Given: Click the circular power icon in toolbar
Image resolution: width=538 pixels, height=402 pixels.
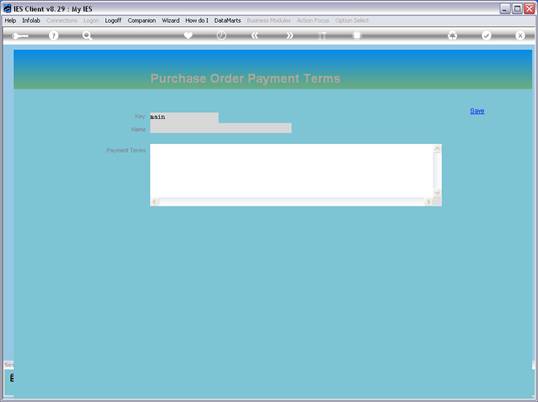Looking at the screenshot, I should click(221, 35).
